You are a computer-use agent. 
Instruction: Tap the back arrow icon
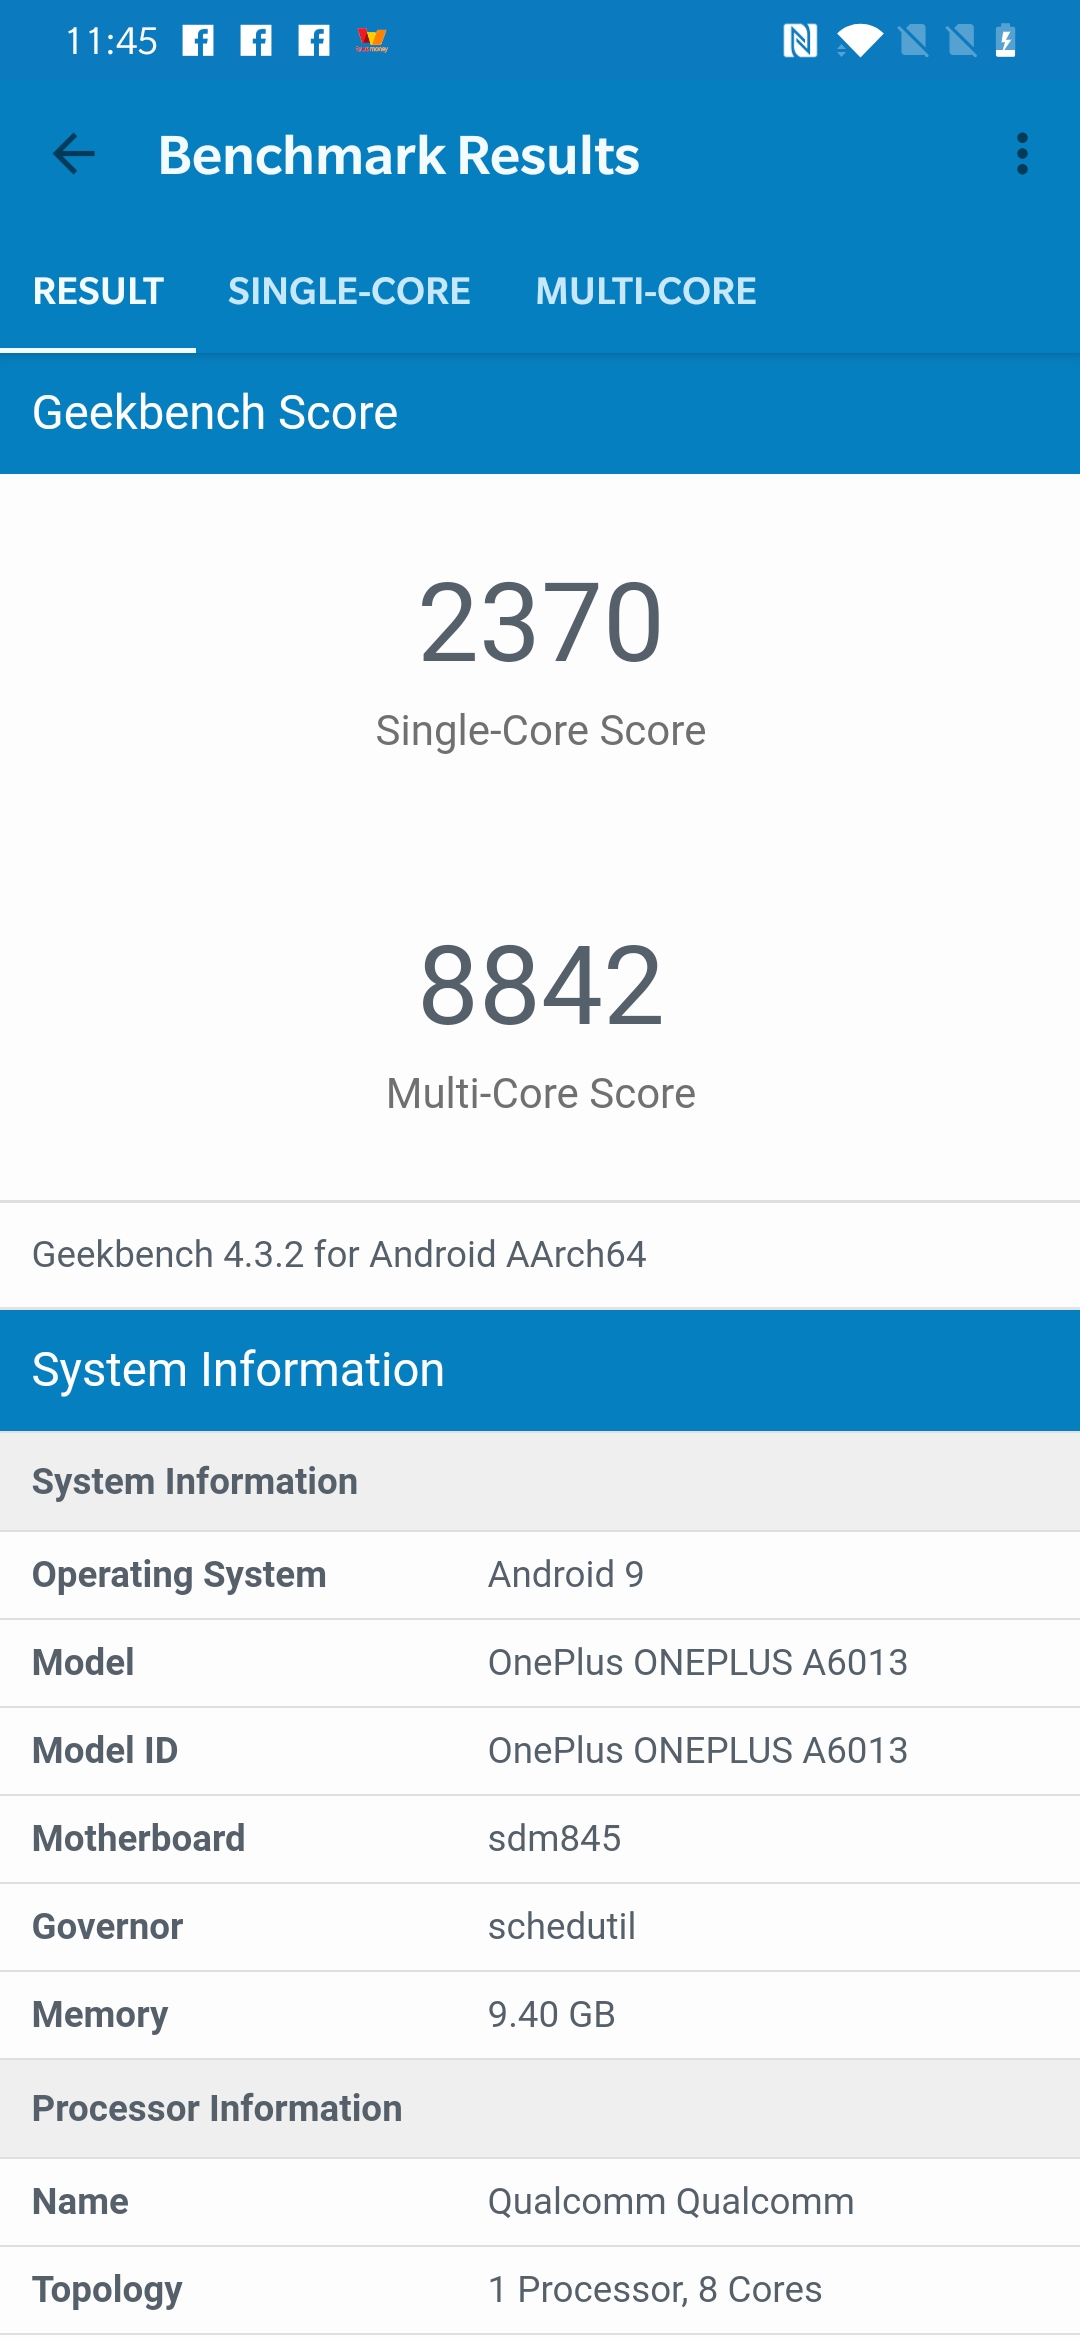[x=74, y=154]
